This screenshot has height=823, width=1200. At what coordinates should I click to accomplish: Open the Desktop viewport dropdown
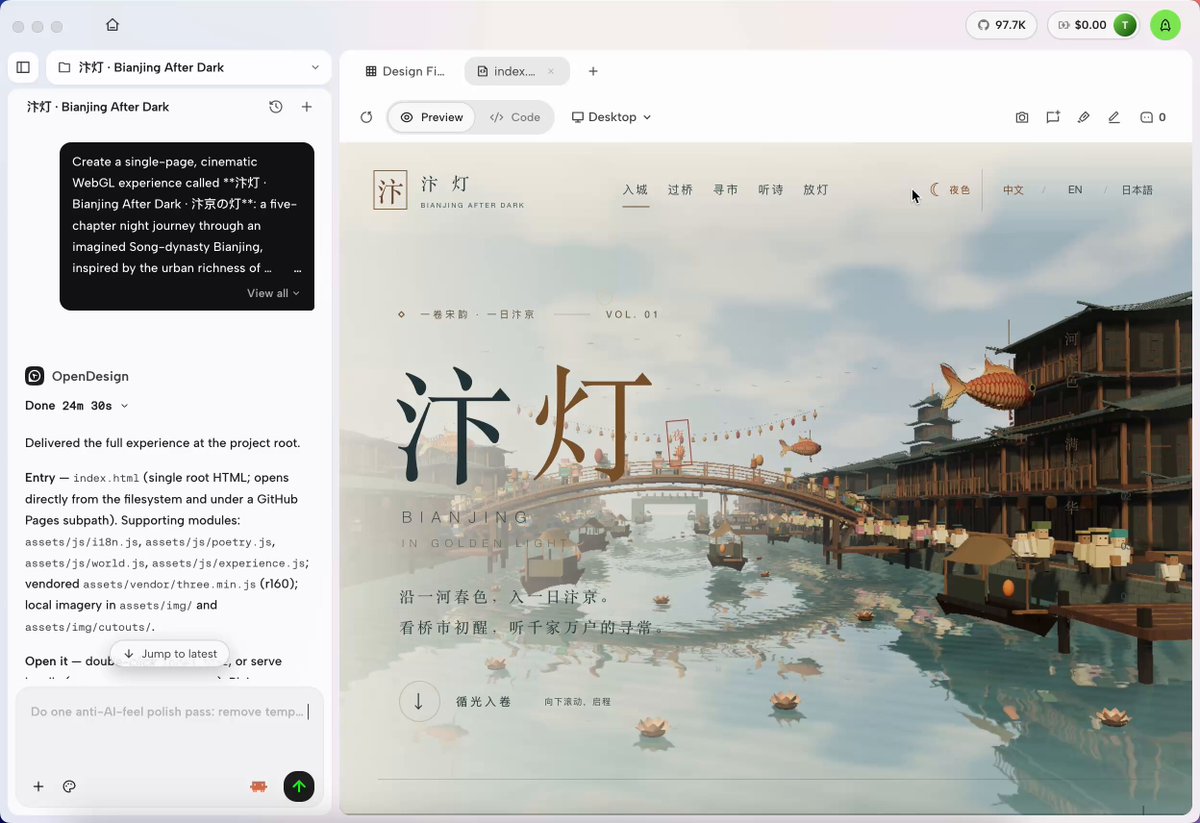[x=611, y=117]
